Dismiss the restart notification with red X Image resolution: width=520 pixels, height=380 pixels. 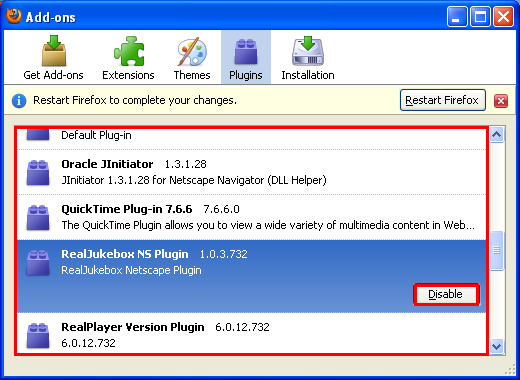[x=501, y=101]
